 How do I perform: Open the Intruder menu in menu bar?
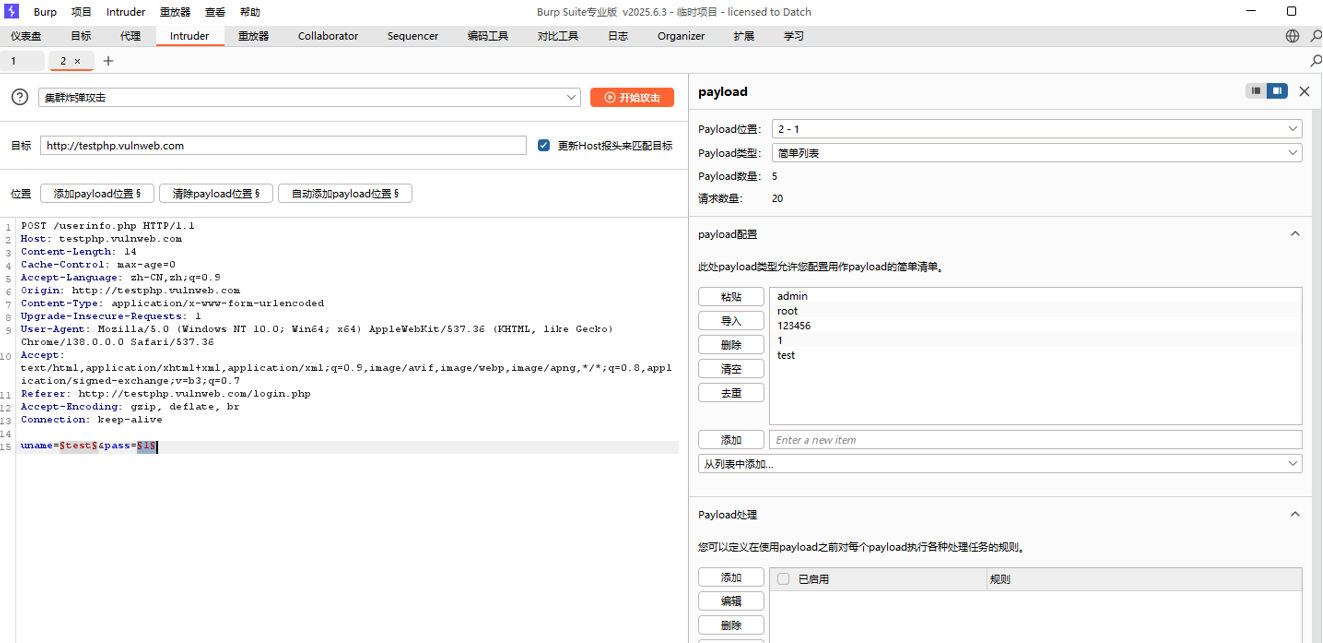(x=126, y=12)
